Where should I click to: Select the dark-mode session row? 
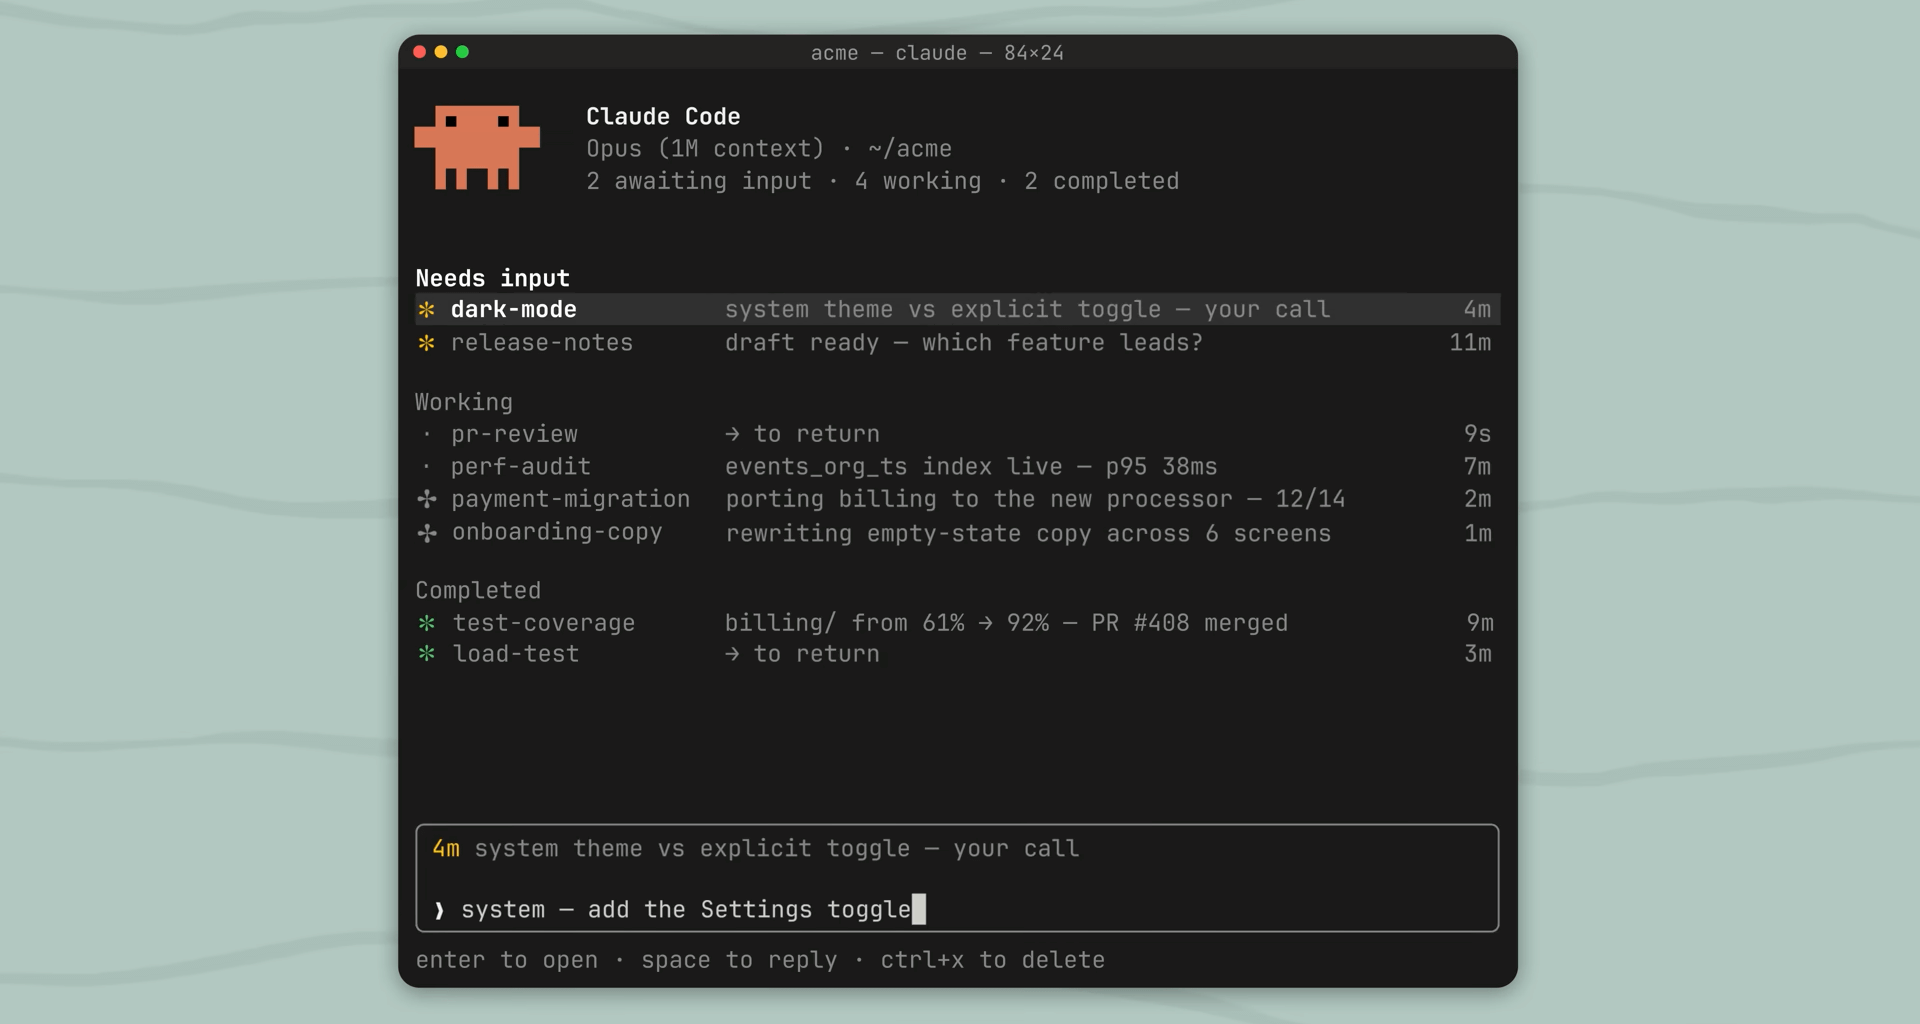pyautogui.click(x=958, y=309)
